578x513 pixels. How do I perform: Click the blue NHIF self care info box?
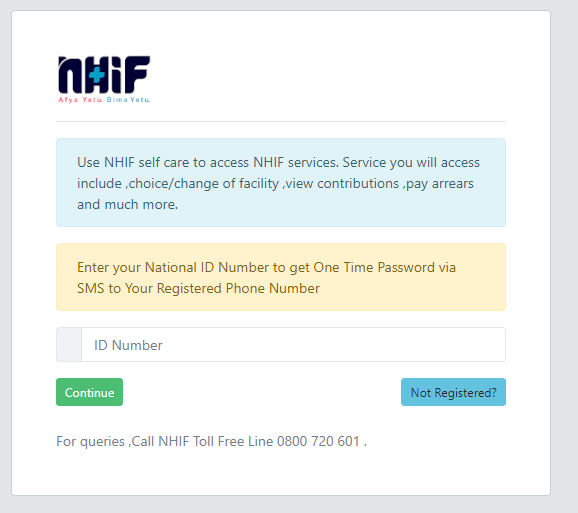pos(281,182)
